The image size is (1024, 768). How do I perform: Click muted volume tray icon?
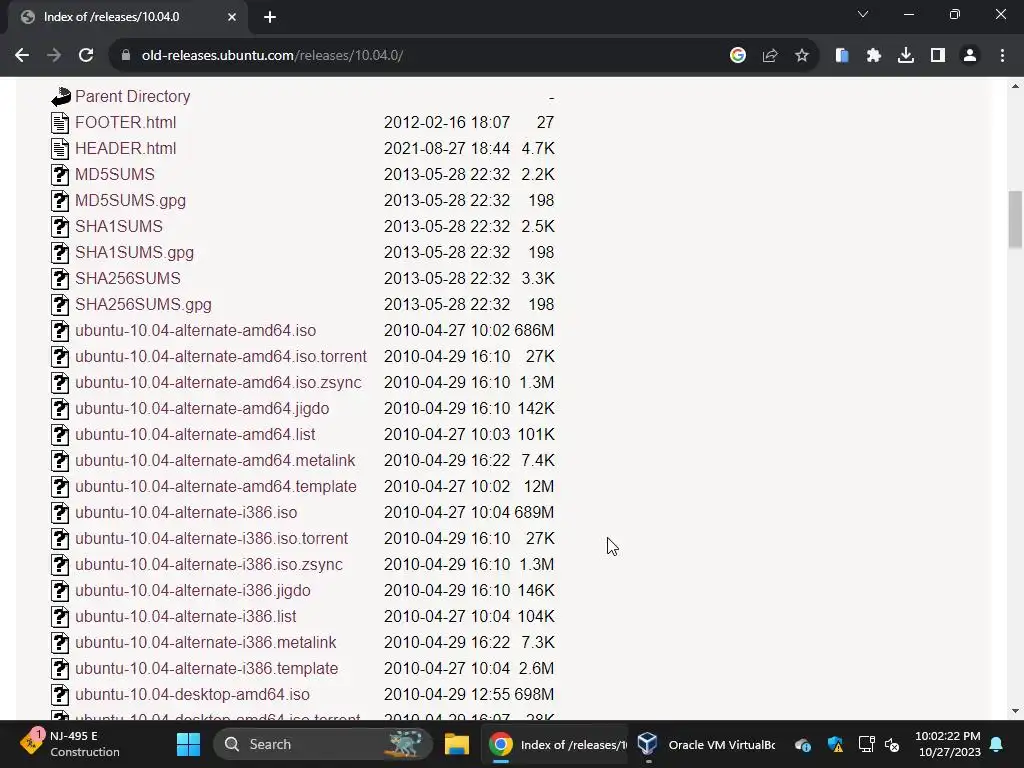892,744
